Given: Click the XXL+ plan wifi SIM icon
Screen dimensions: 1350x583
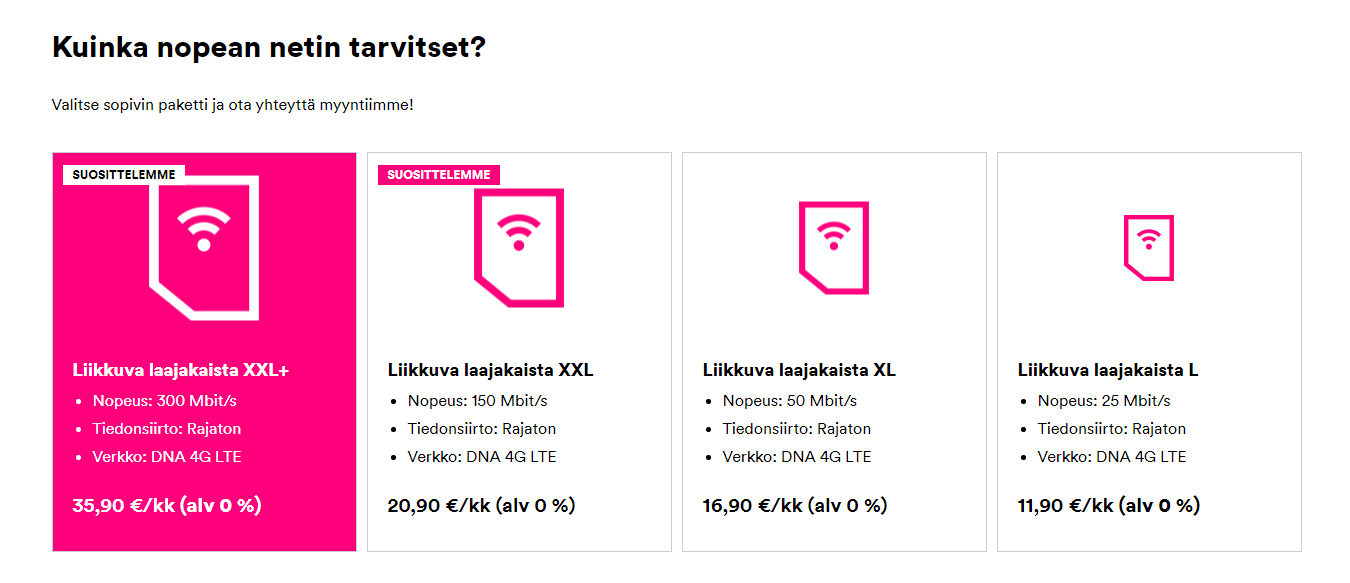Looking at the screenshot, I should click(x=204, y=247).
